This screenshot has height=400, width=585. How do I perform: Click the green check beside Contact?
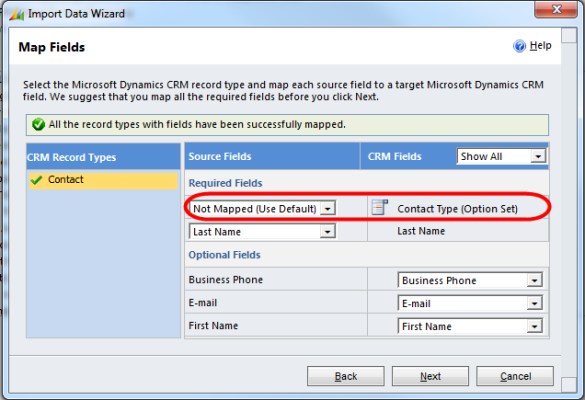(37, 180)
